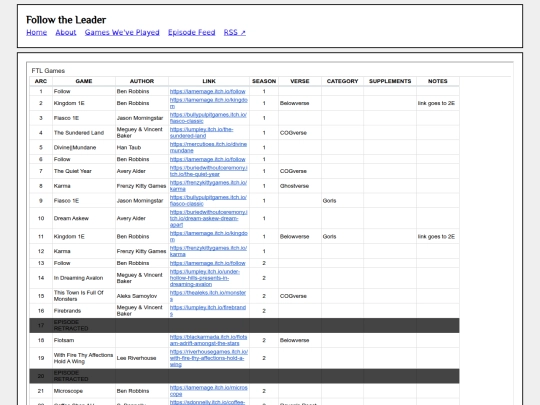
Task: Open the with-fire-thy-affections-hold-a-wing link
Action: (208, 358)
